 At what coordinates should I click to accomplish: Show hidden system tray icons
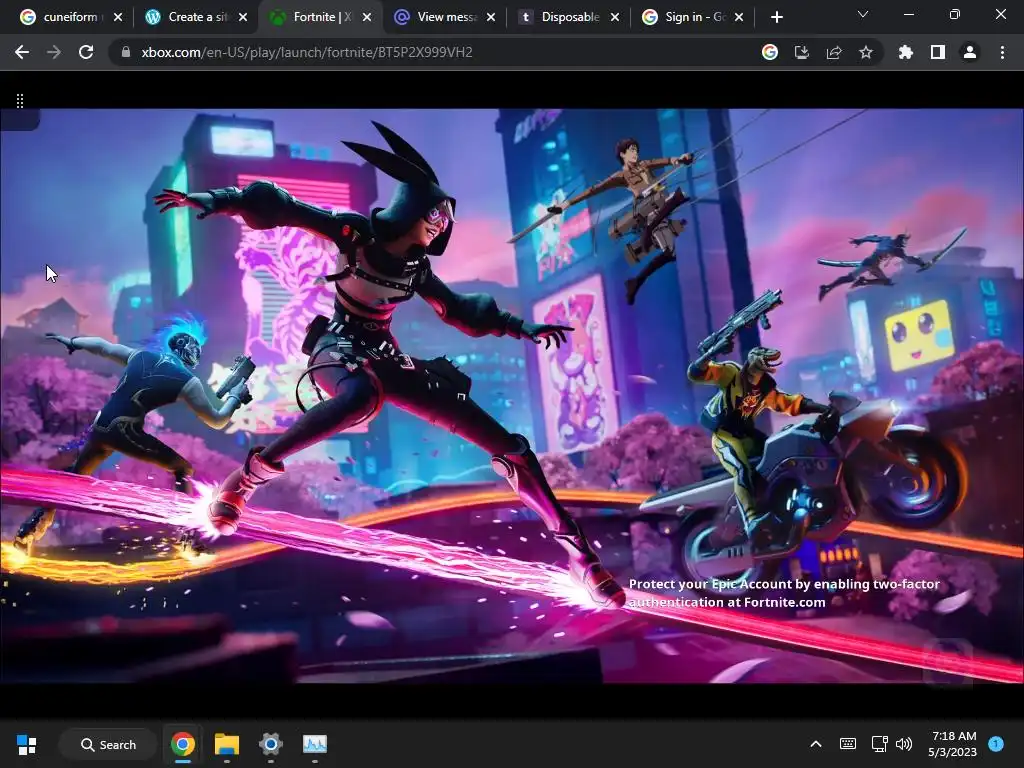click(x=816, y=744)
